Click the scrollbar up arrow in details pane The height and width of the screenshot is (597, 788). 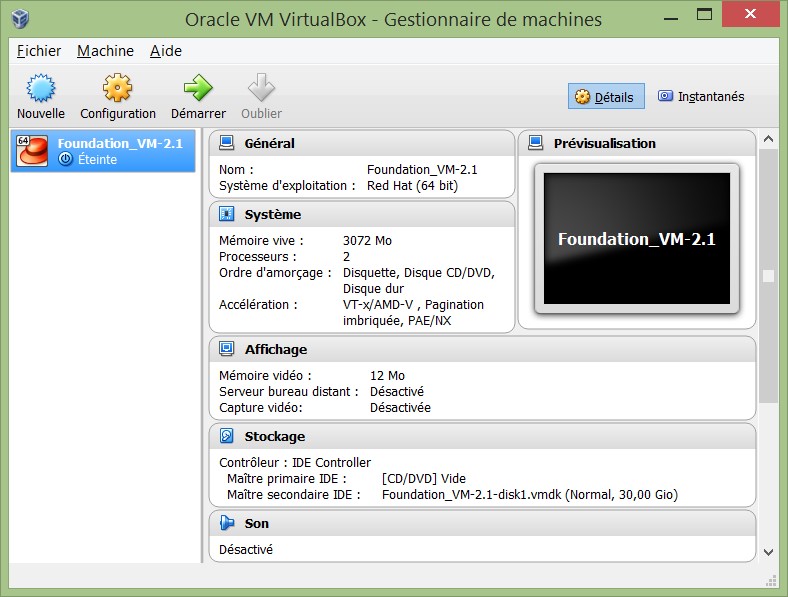coord(768,139)
